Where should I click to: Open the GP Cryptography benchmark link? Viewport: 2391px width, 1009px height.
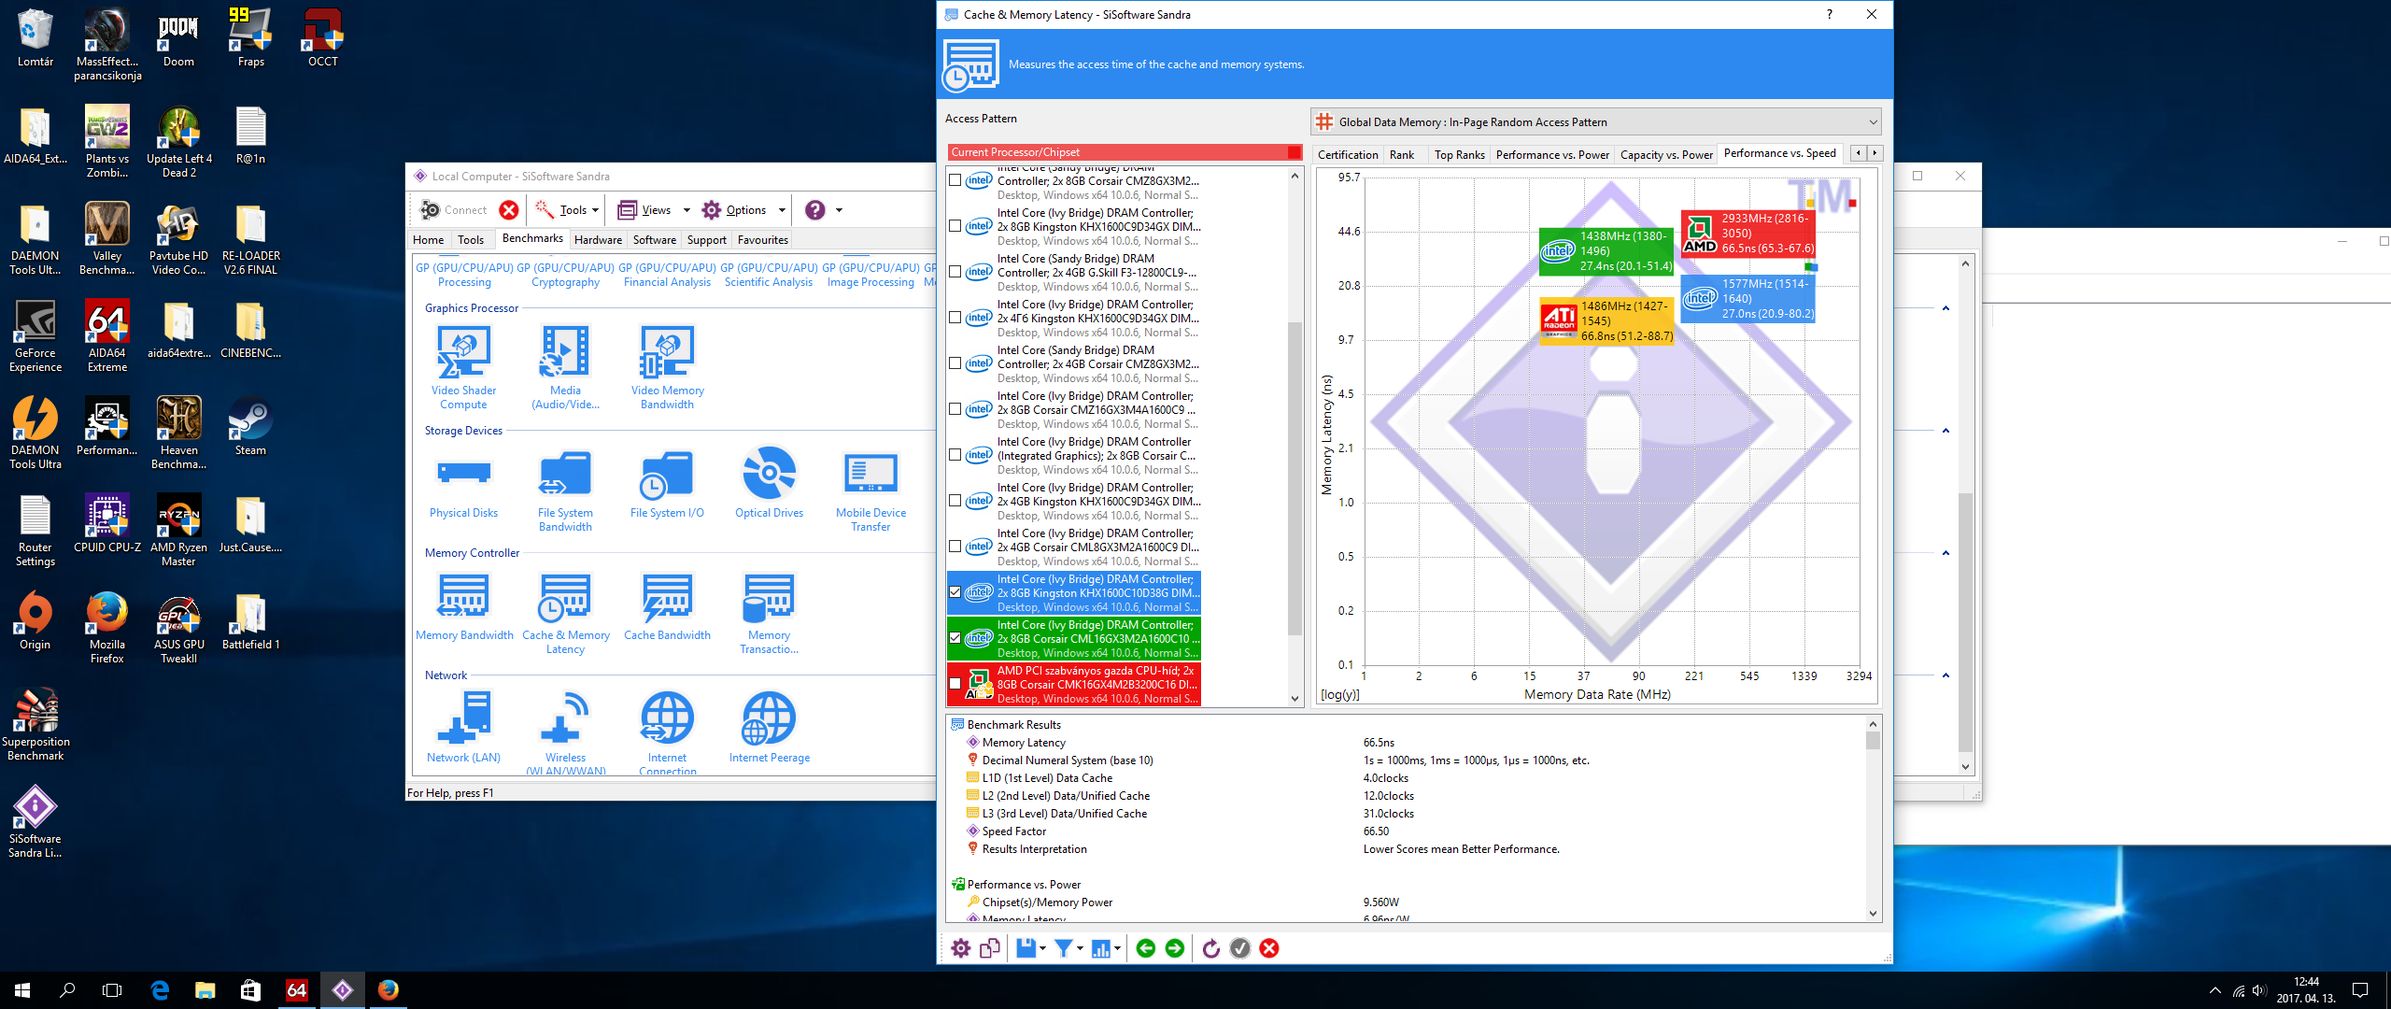pyautogui.click(x=565, y=275)
